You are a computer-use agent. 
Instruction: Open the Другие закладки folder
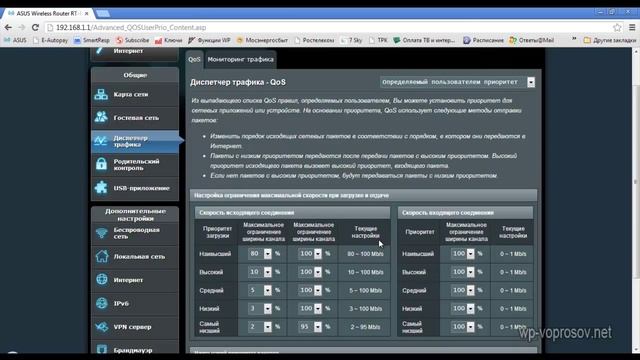pos(610,40)
